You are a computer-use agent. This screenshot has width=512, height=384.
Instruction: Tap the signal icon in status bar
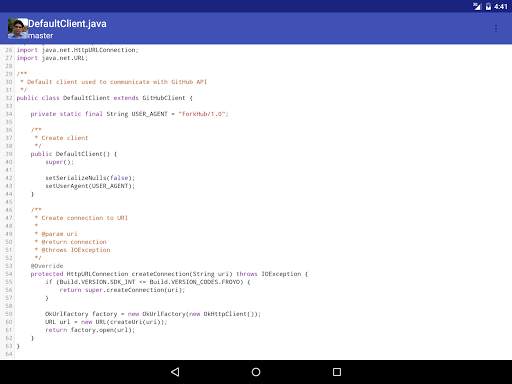click(477, 6)
